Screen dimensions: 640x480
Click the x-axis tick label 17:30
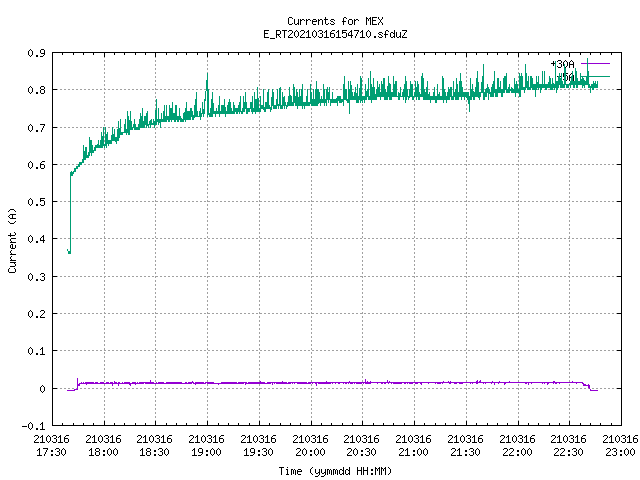tap(51, 452)
